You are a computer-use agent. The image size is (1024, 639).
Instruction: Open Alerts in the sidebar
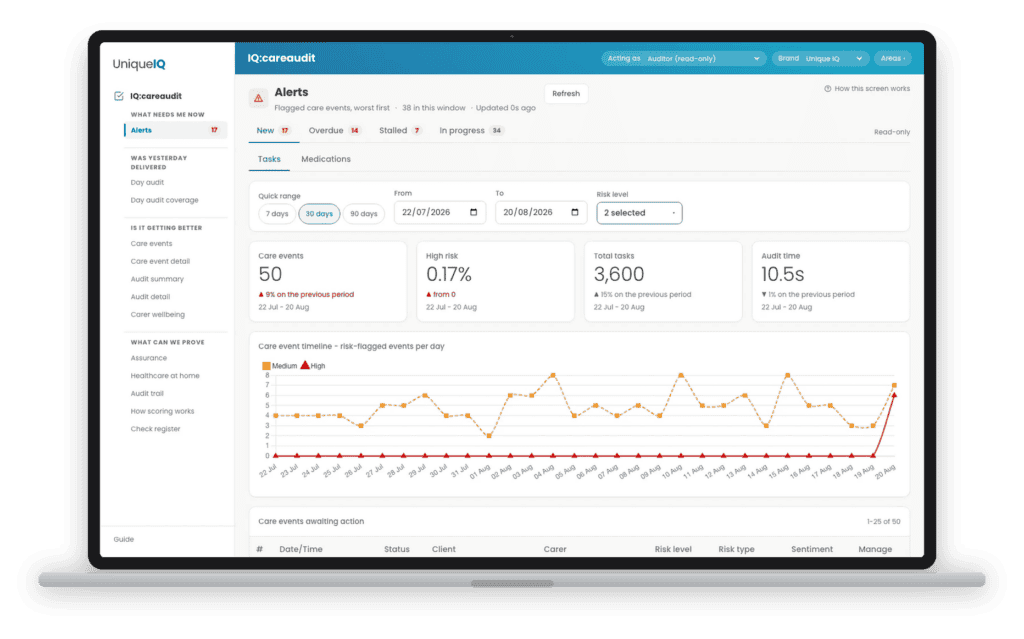(175, 130)
